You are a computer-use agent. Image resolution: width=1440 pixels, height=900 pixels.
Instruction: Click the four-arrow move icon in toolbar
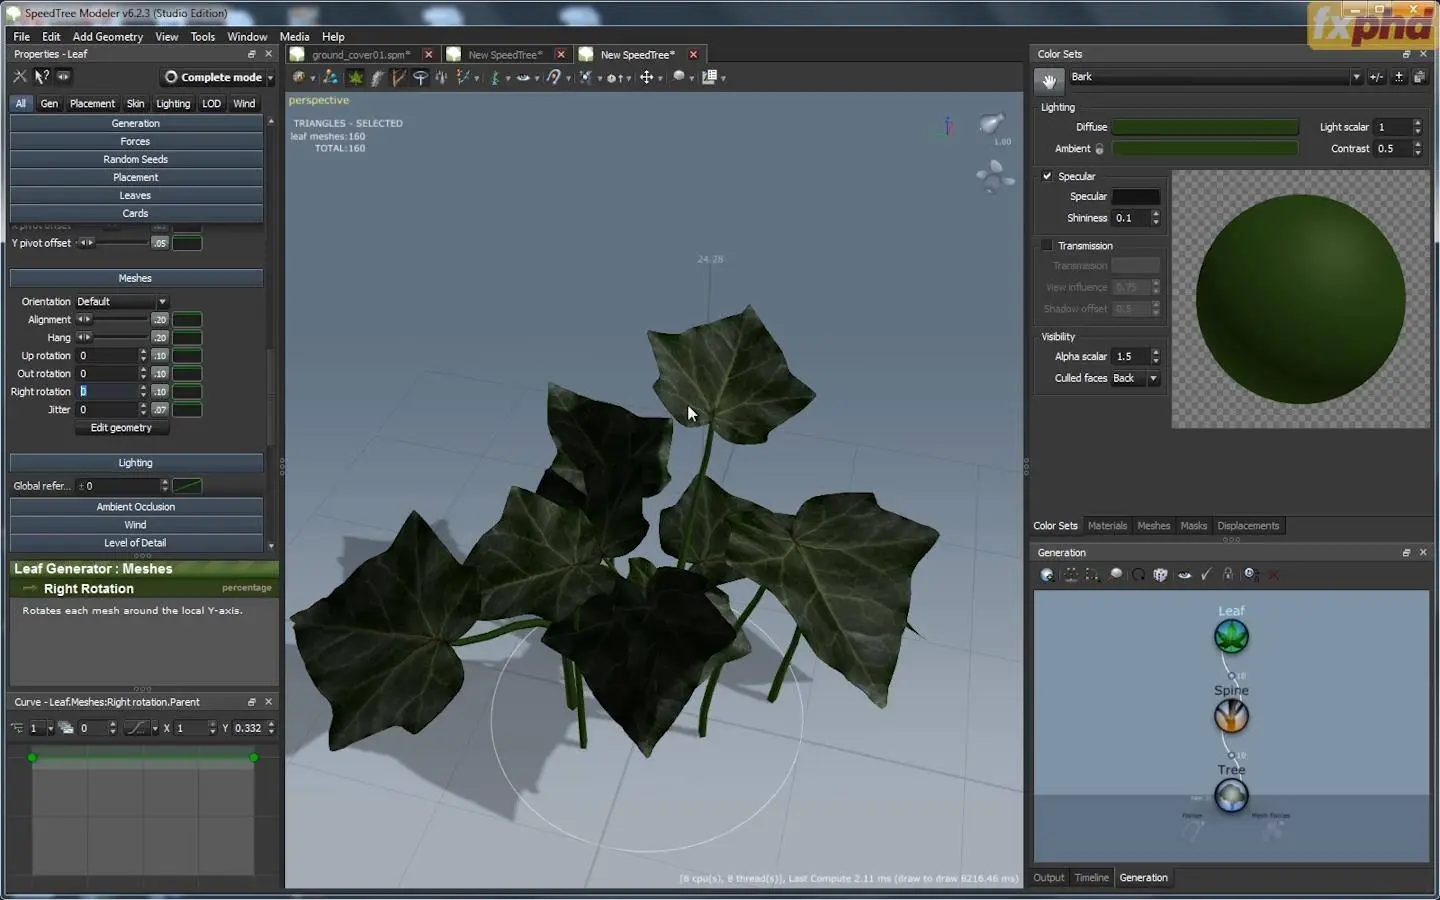tap(646, 77)
